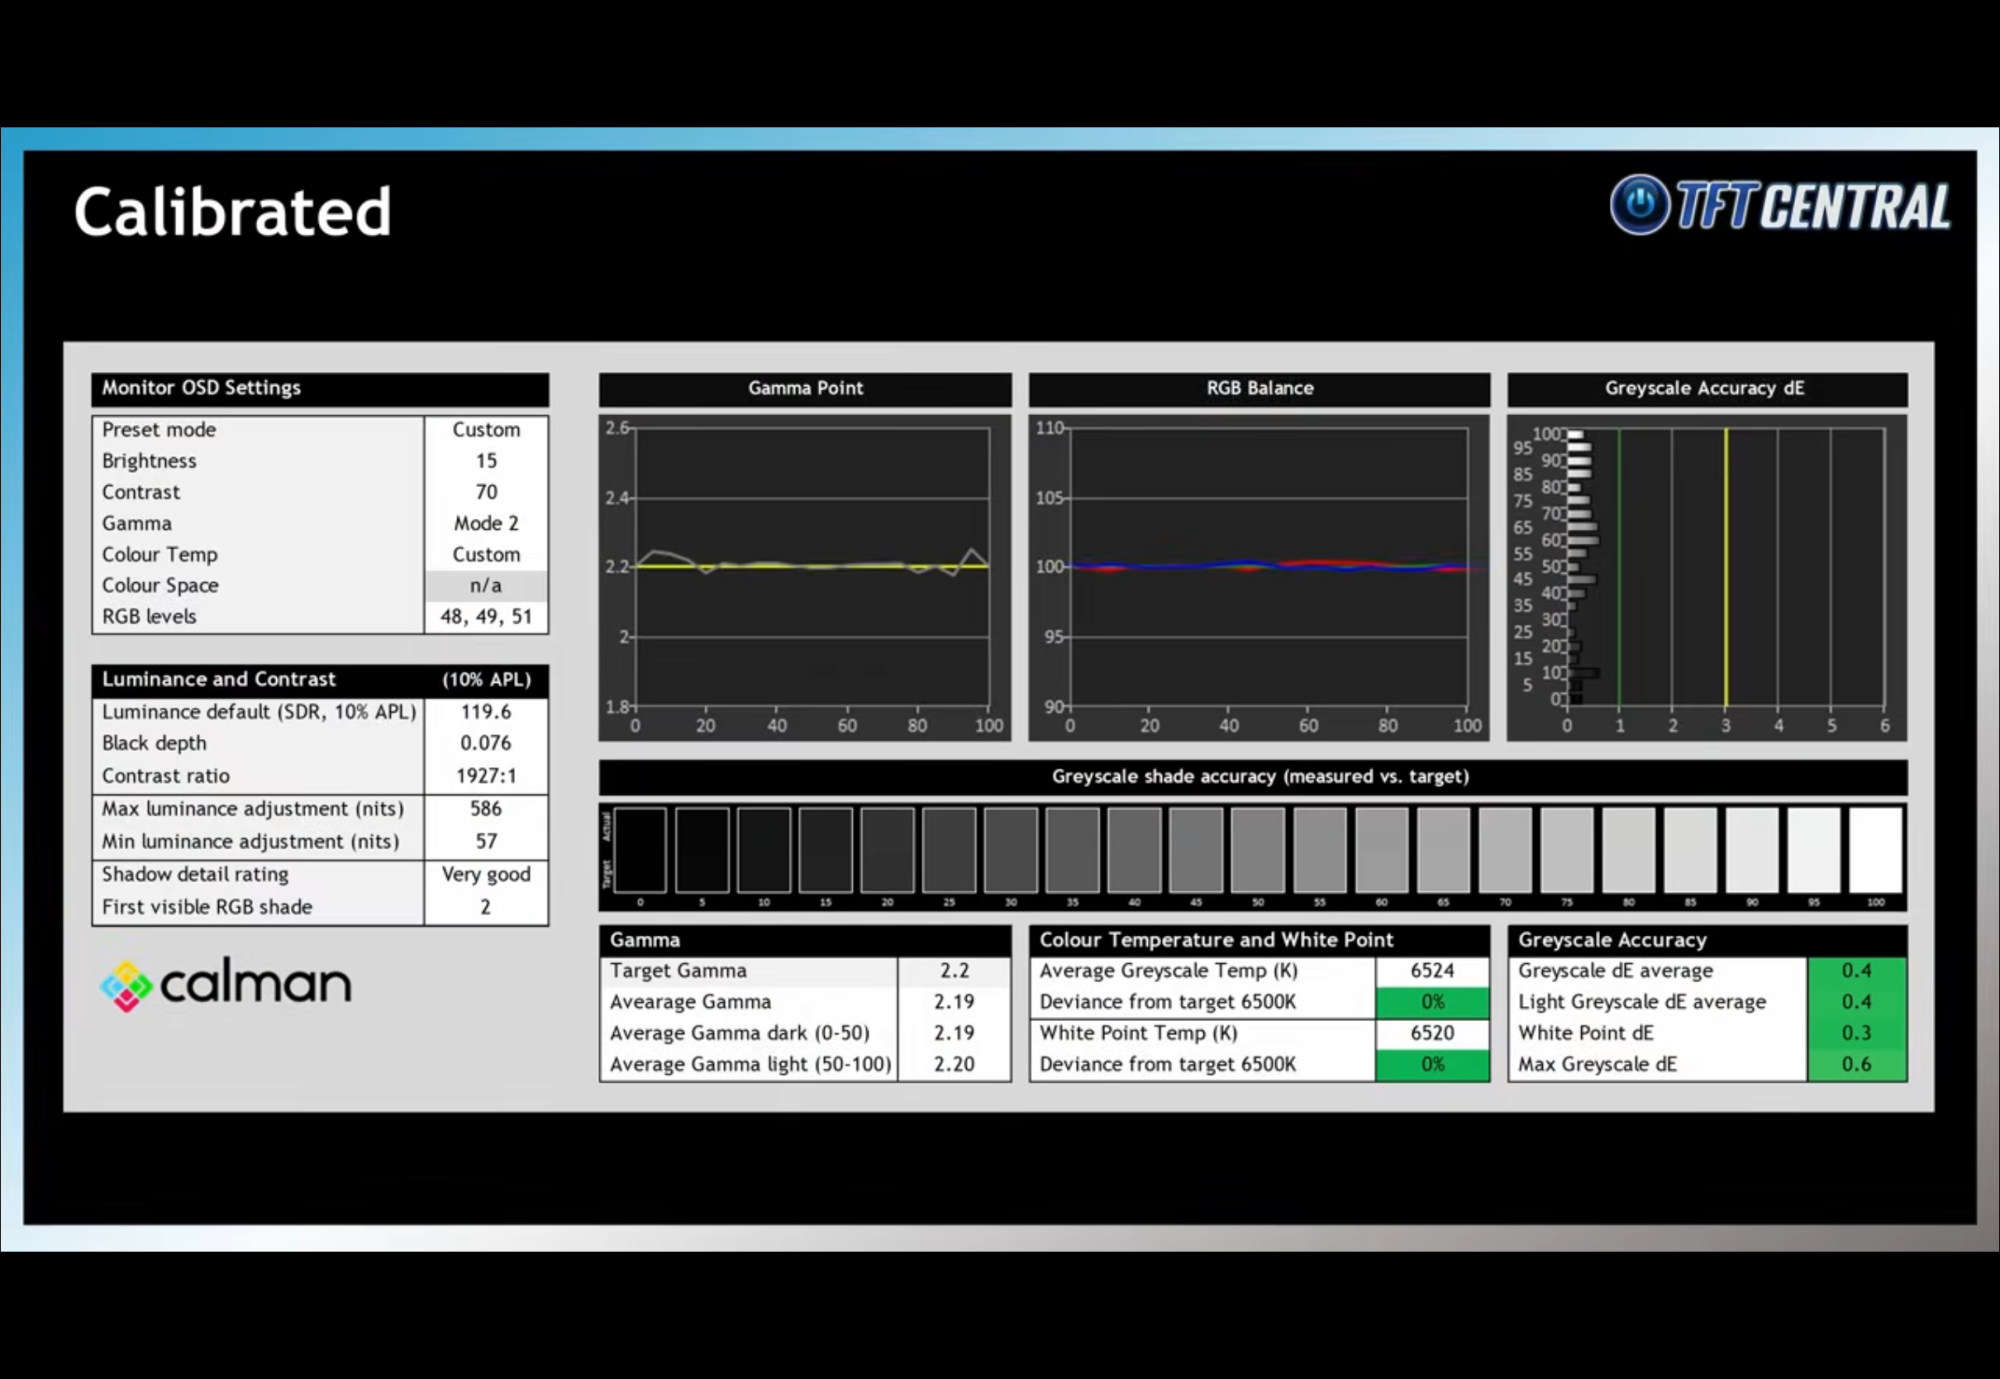Click the green Greyscale dE average value 0.4

point(1856,970)
